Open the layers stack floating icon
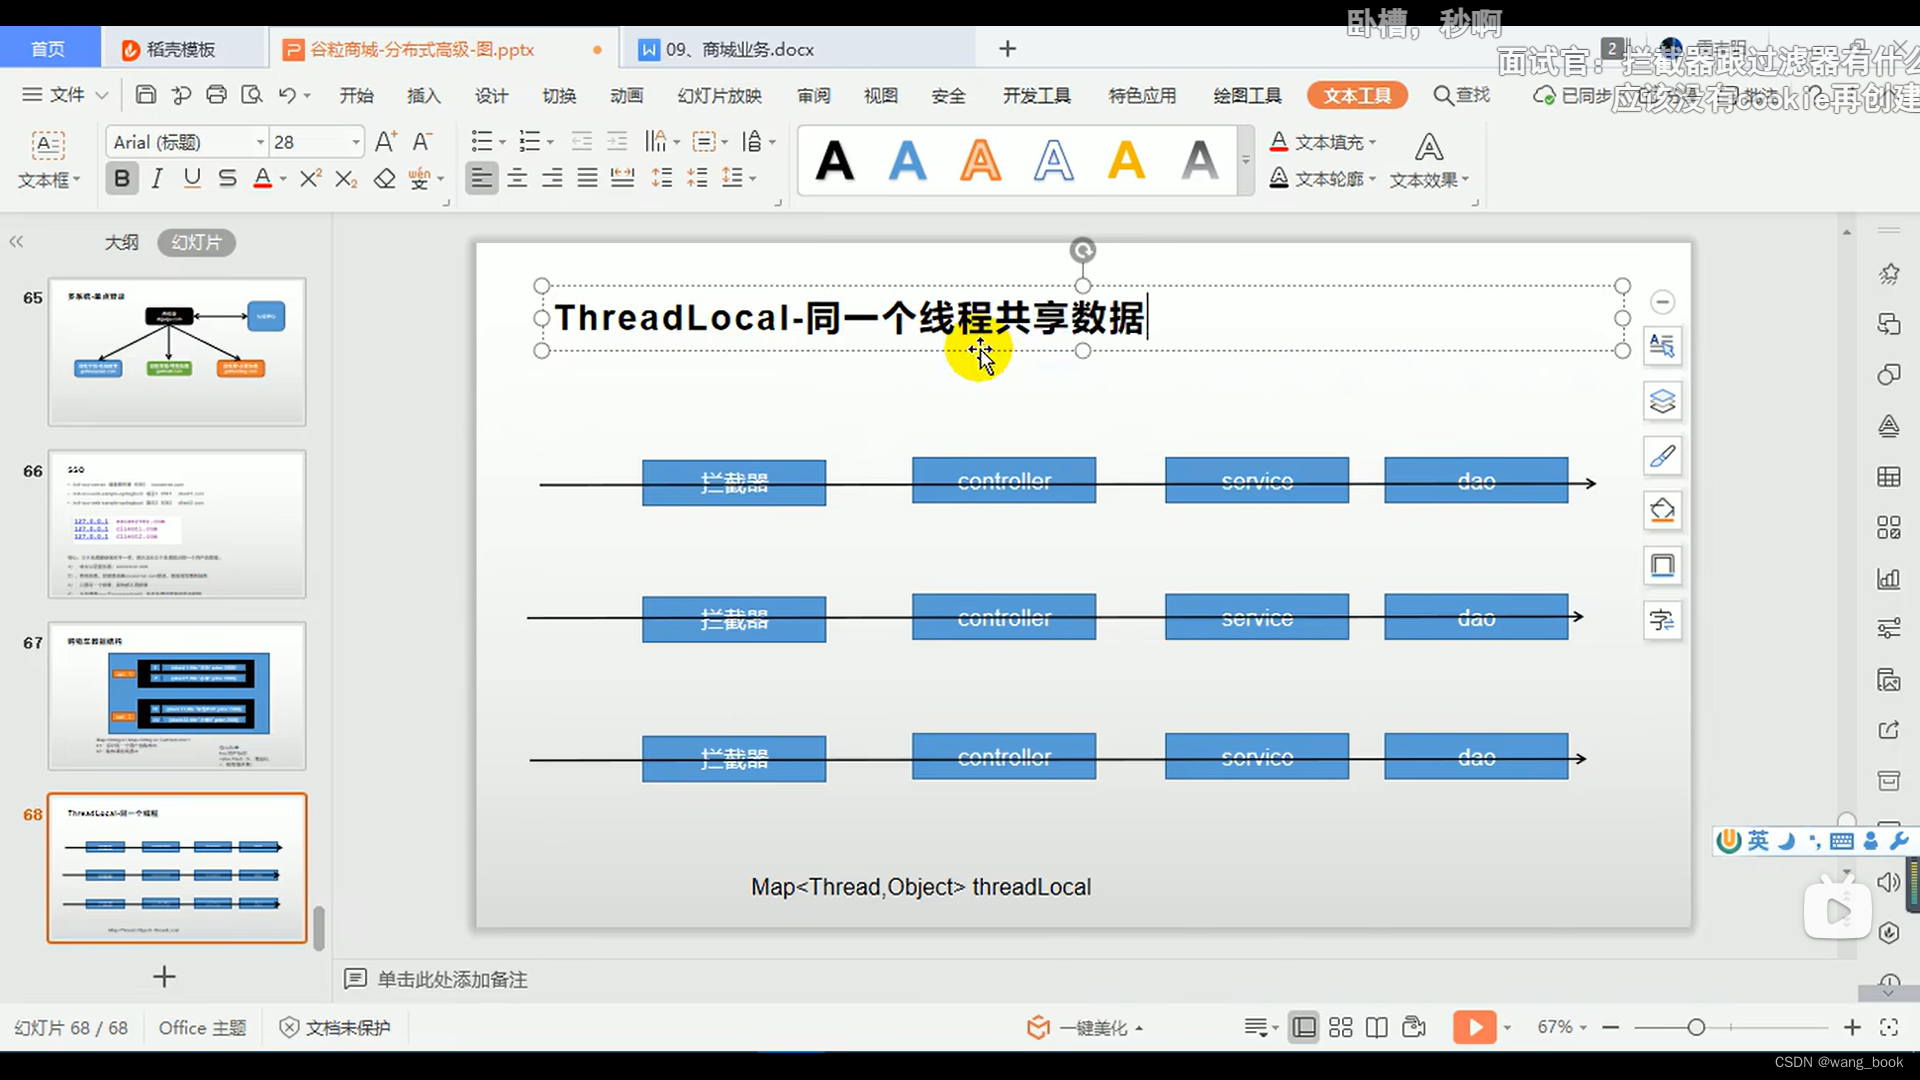The height and width of the screenshot is (1080, 1920). click(x=1662, y=401)
